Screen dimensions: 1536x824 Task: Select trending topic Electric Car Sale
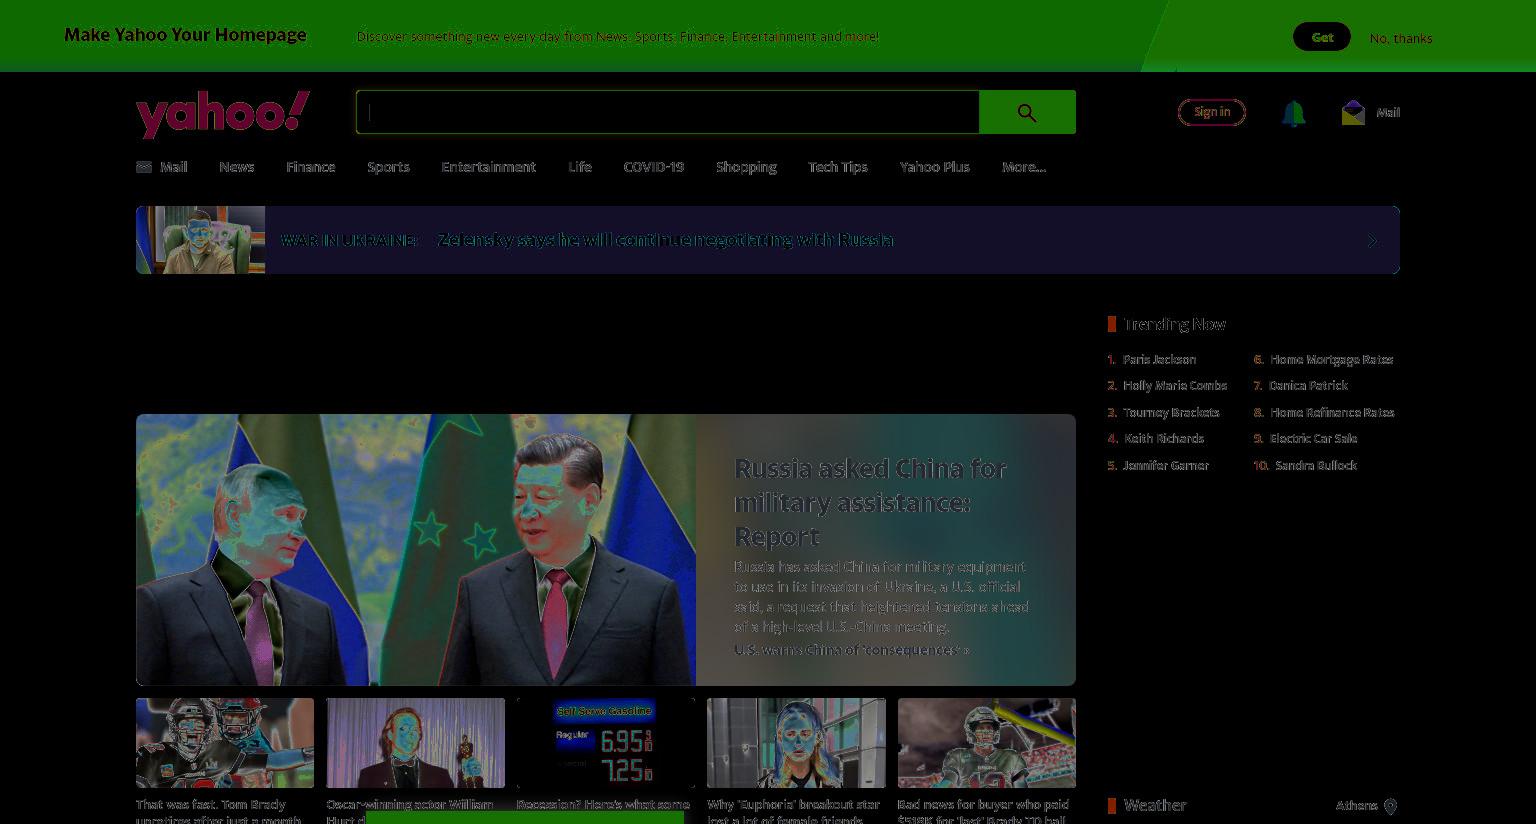pyautogui.click(x=1313, y=438)
